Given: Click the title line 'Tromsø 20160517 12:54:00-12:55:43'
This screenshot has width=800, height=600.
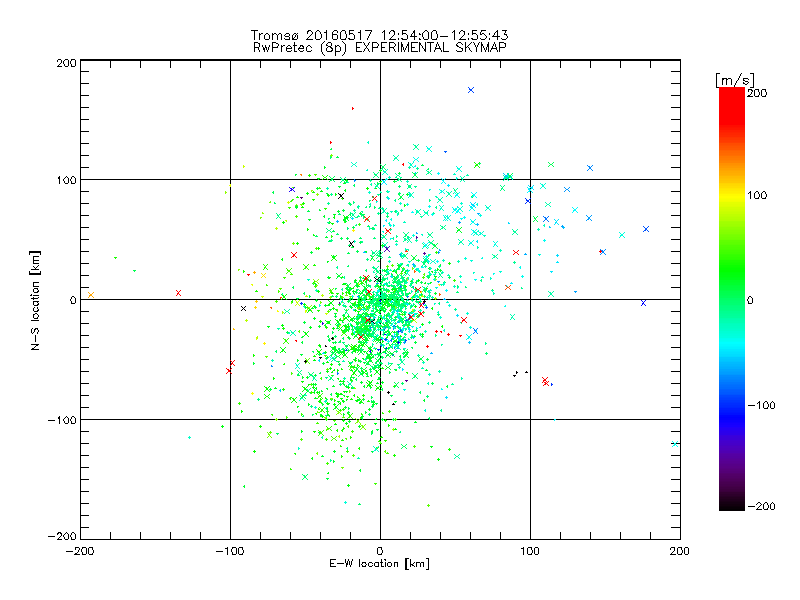Looking at the screenshot, I should click(x=380, y=35).
